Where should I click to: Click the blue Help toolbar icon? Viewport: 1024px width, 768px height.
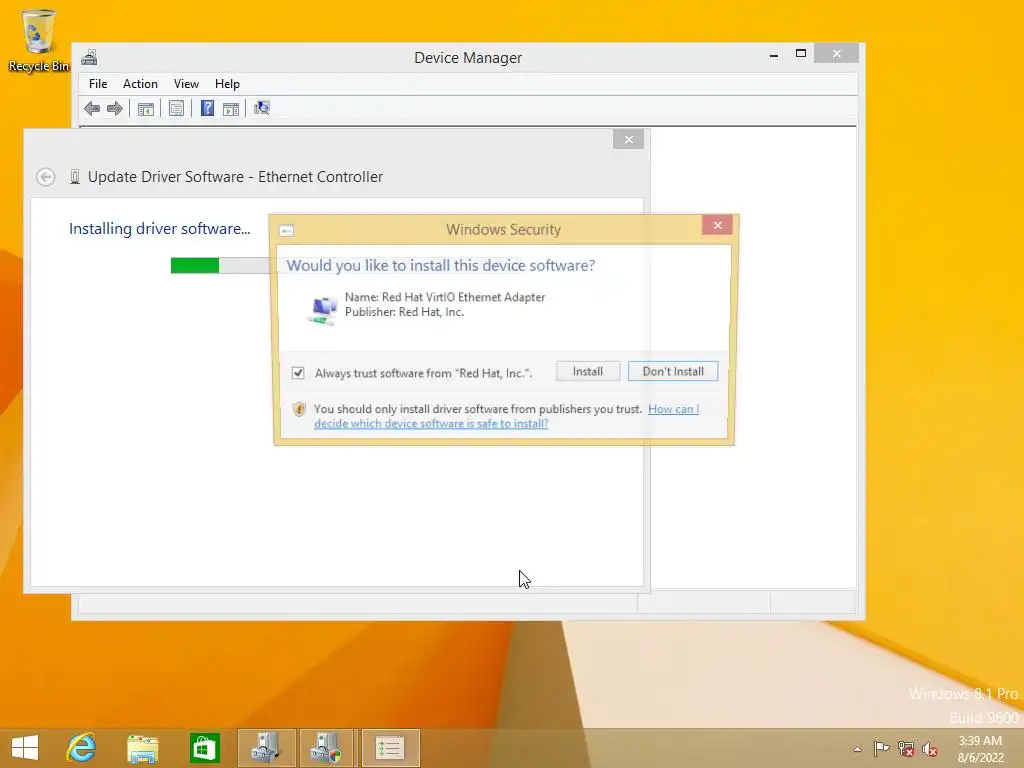tap(207, 108)
